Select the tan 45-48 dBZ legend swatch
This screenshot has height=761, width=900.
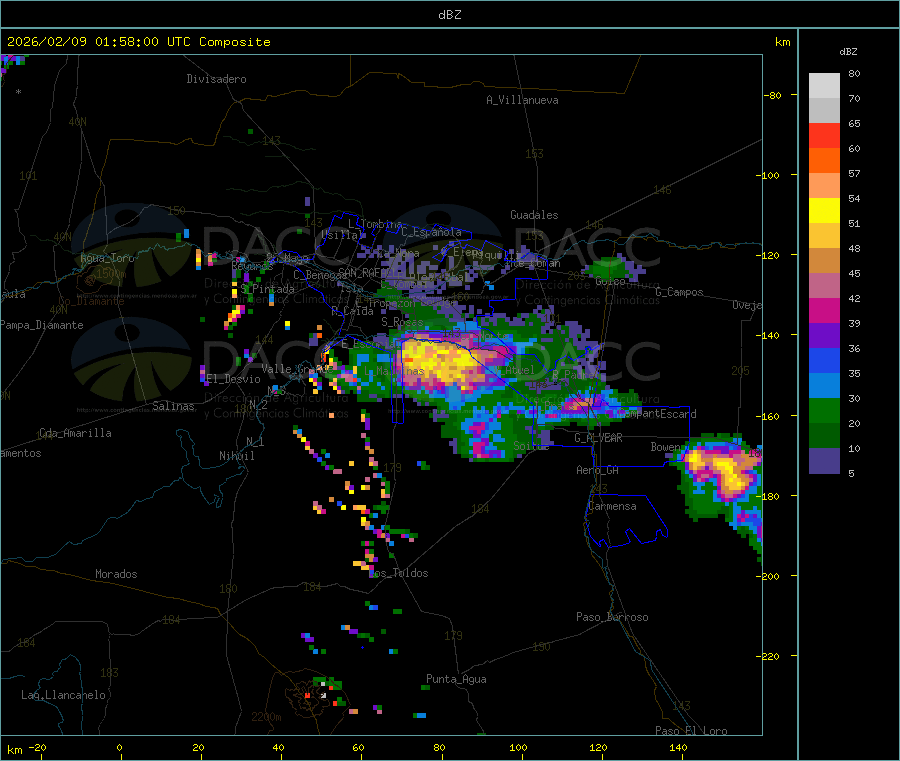[824, 261]
